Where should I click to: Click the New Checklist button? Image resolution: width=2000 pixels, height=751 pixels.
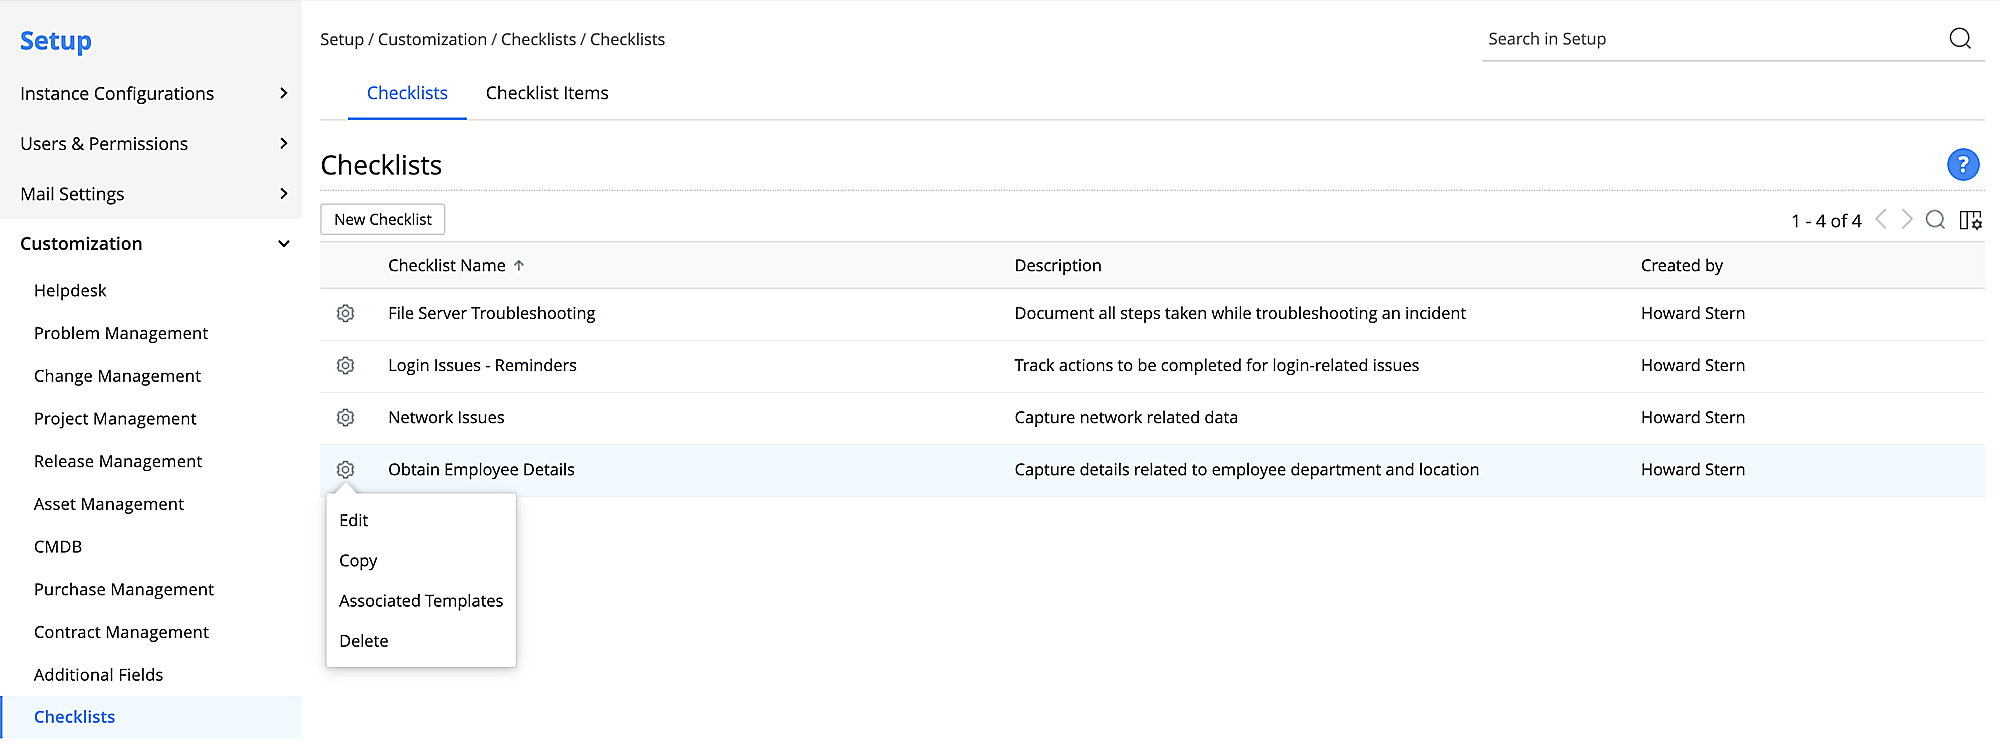tap(383, 220)
